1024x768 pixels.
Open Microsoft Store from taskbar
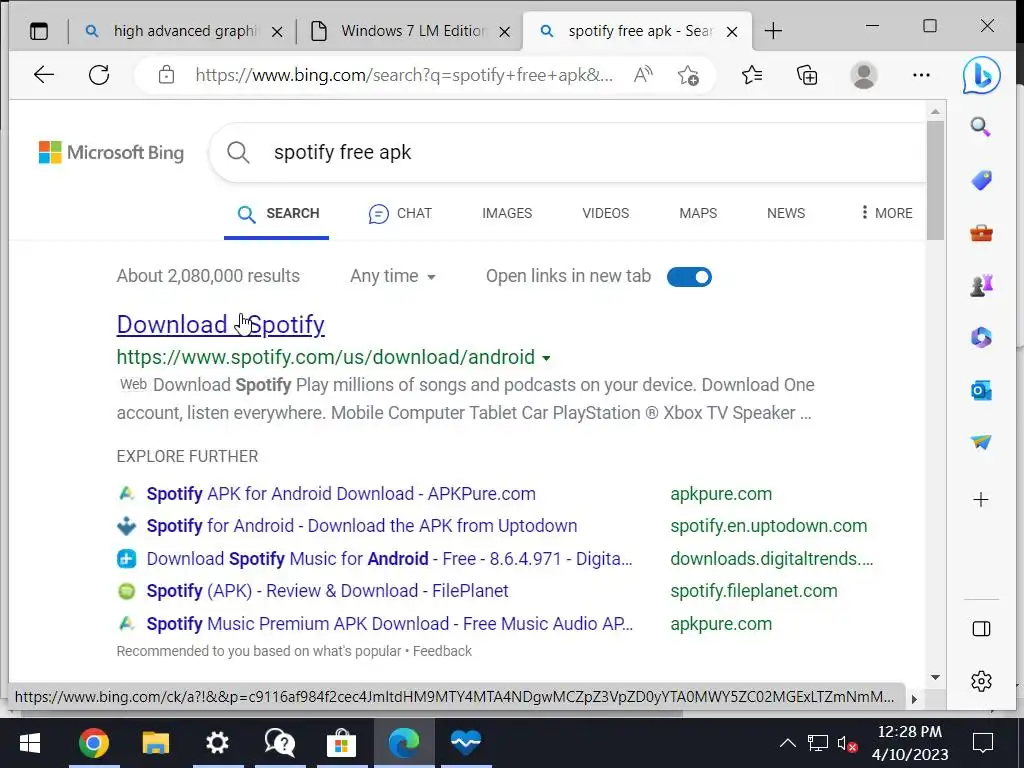click(341, 743)
